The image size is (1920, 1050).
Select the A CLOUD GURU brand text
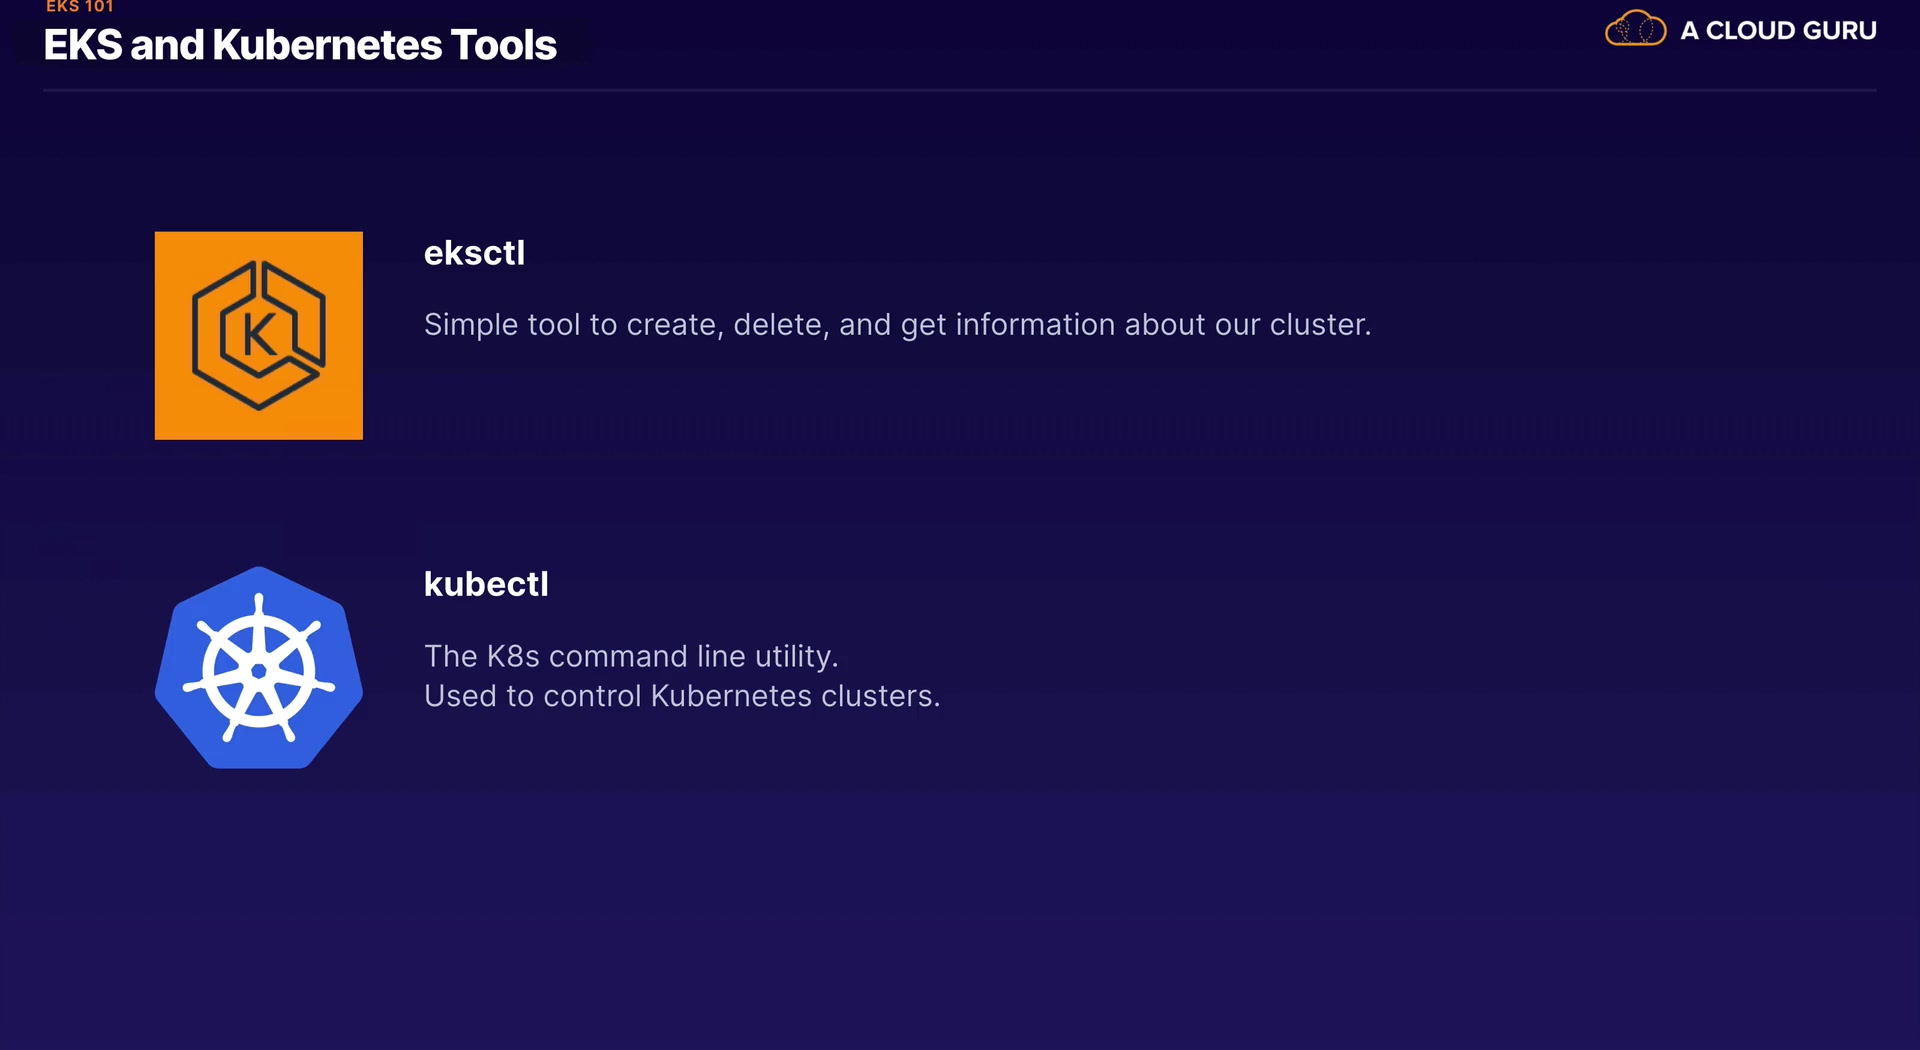[x=1778, y=31]
